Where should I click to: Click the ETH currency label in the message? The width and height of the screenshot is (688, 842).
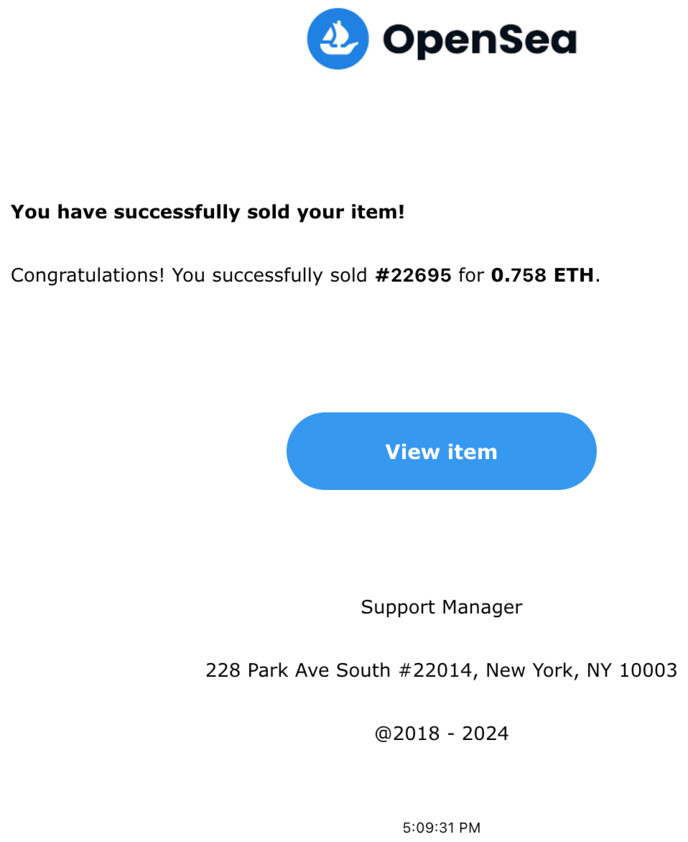pos(574,275)
